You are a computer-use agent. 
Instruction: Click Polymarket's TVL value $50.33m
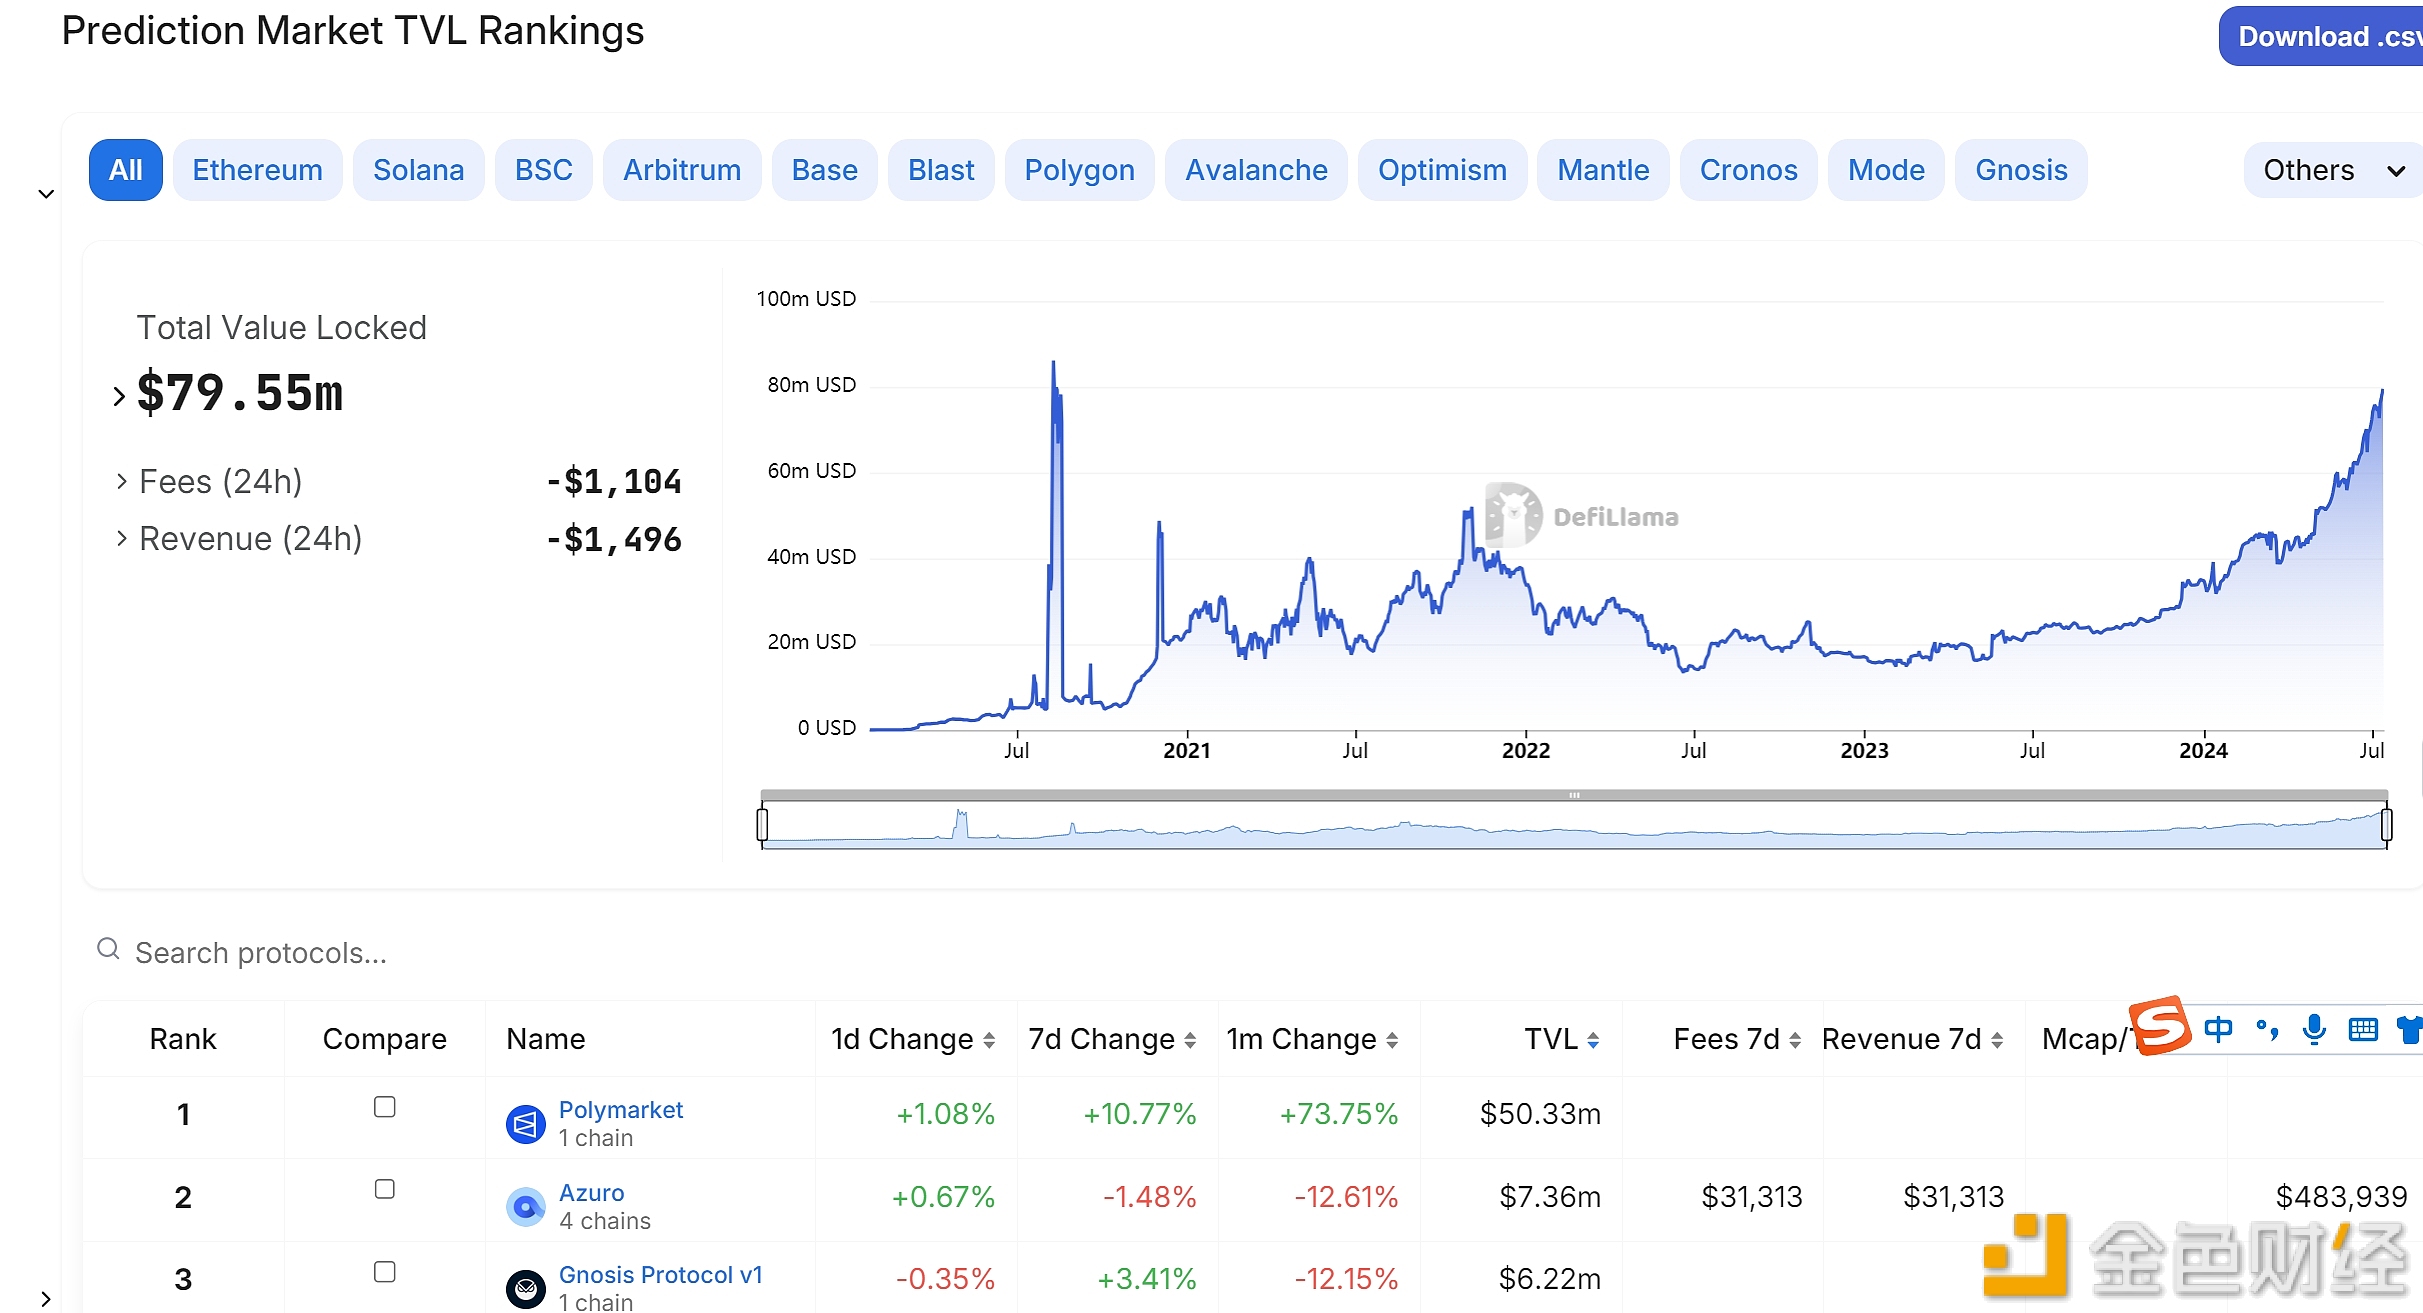click(x=1540, y=1114)
